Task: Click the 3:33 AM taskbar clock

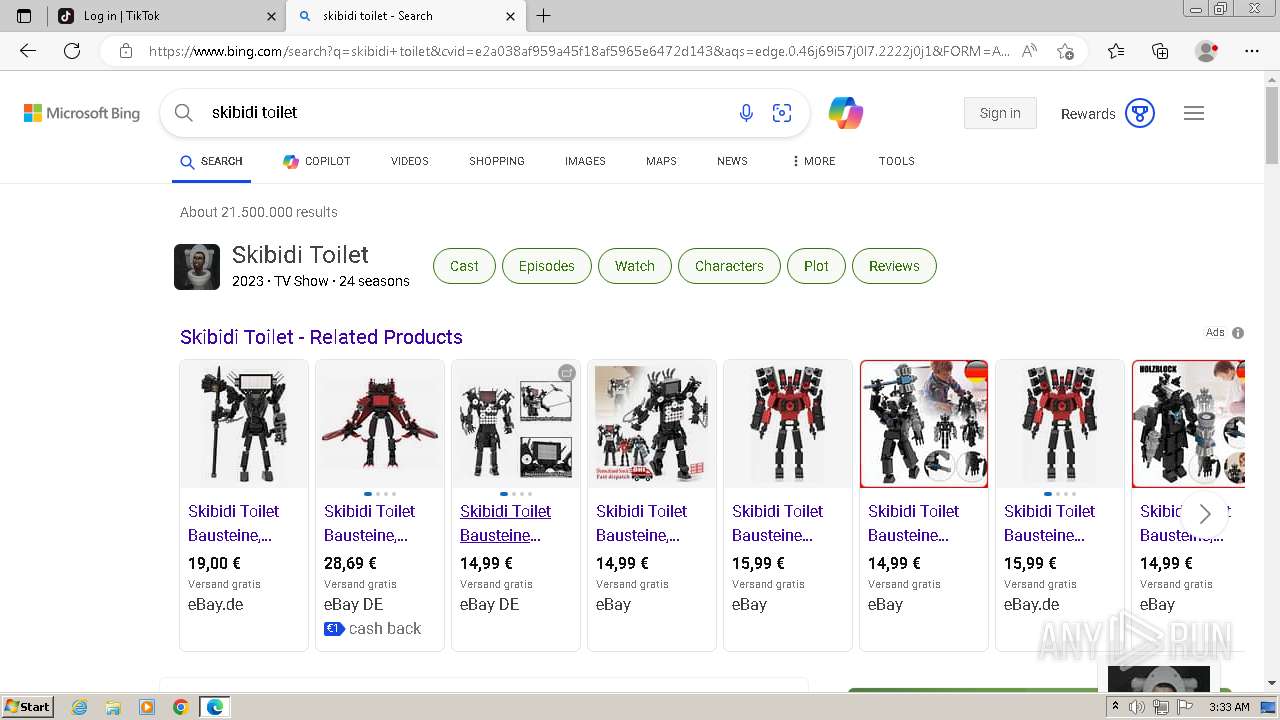Action: [1229, 707]
